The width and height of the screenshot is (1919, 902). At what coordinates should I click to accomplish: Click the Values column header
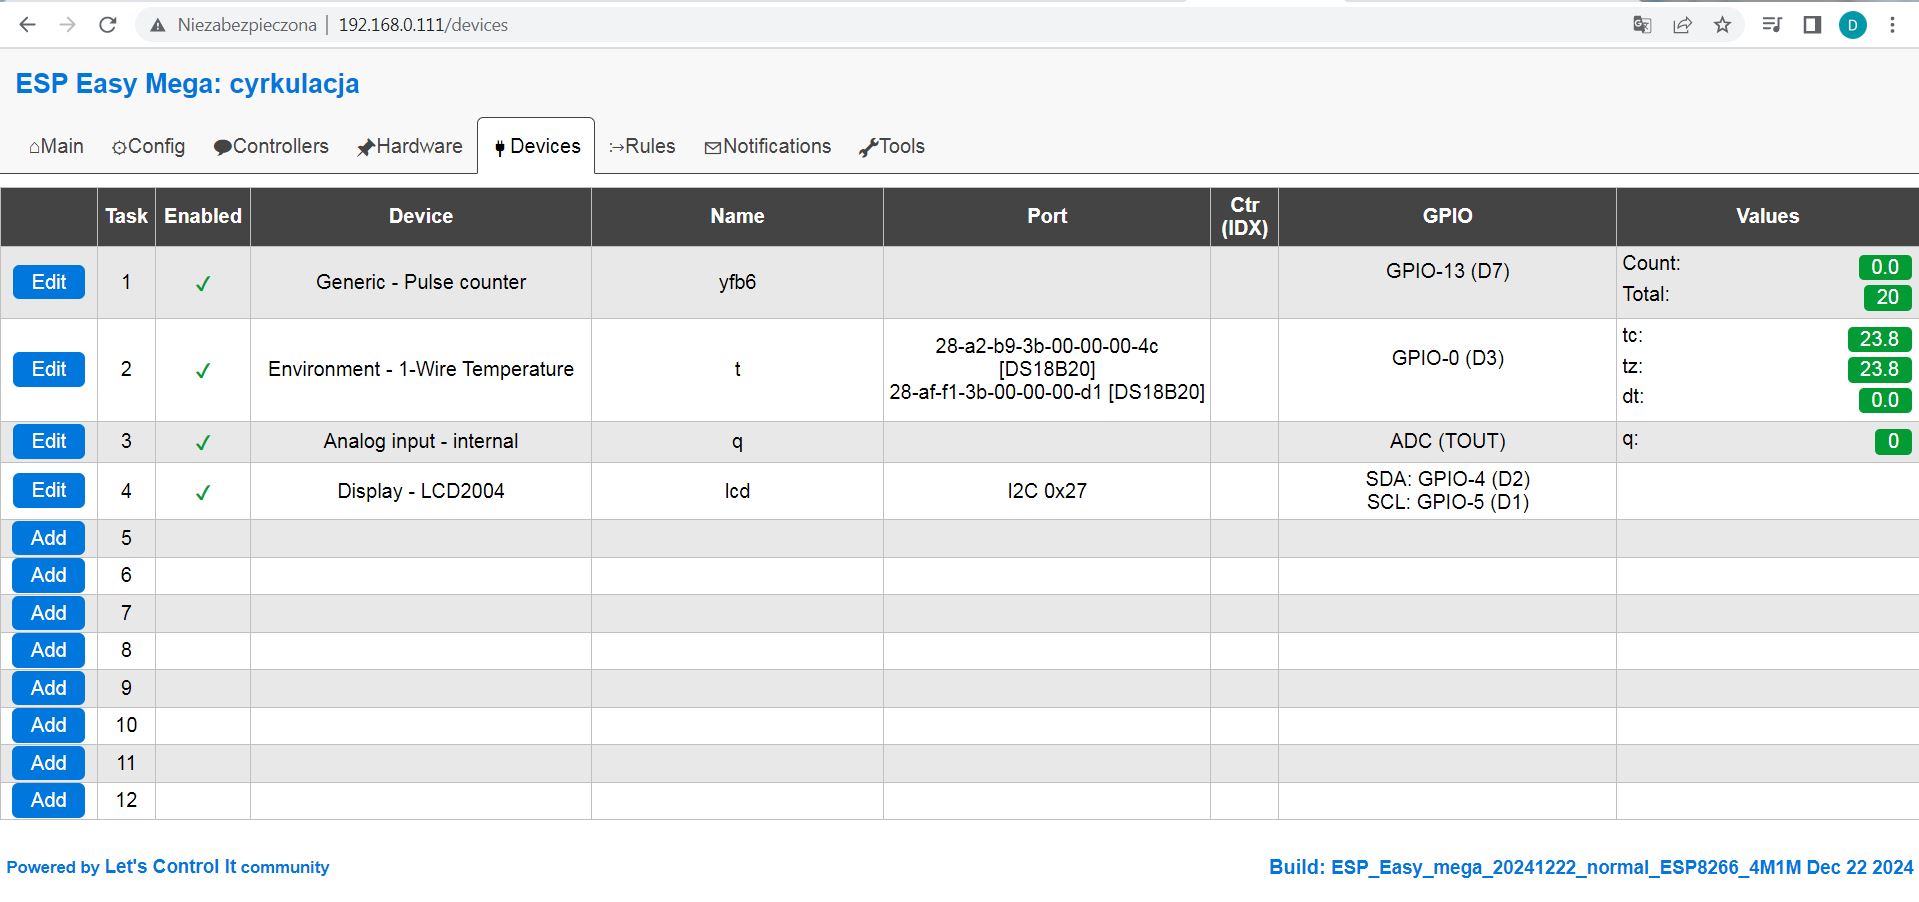coord(1767,216)
